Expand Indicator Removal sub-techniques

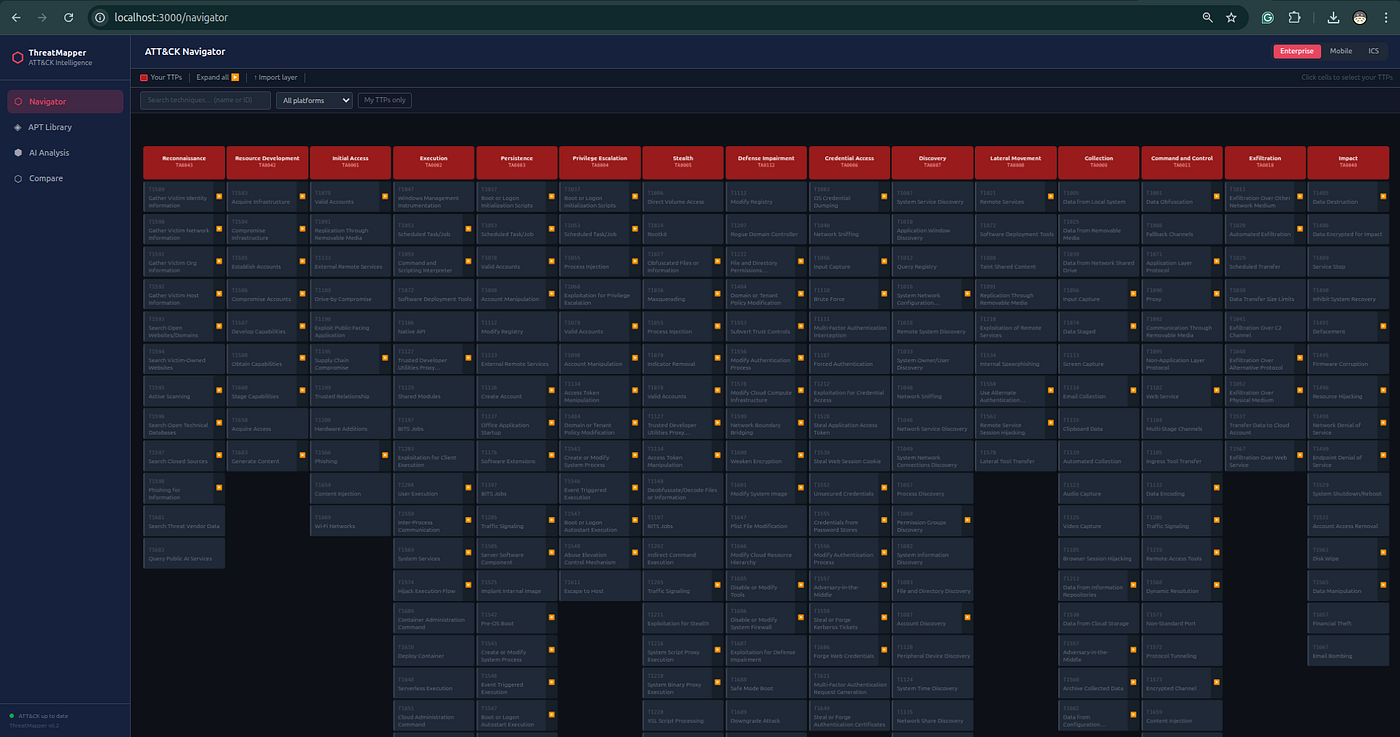click(719, 359)
